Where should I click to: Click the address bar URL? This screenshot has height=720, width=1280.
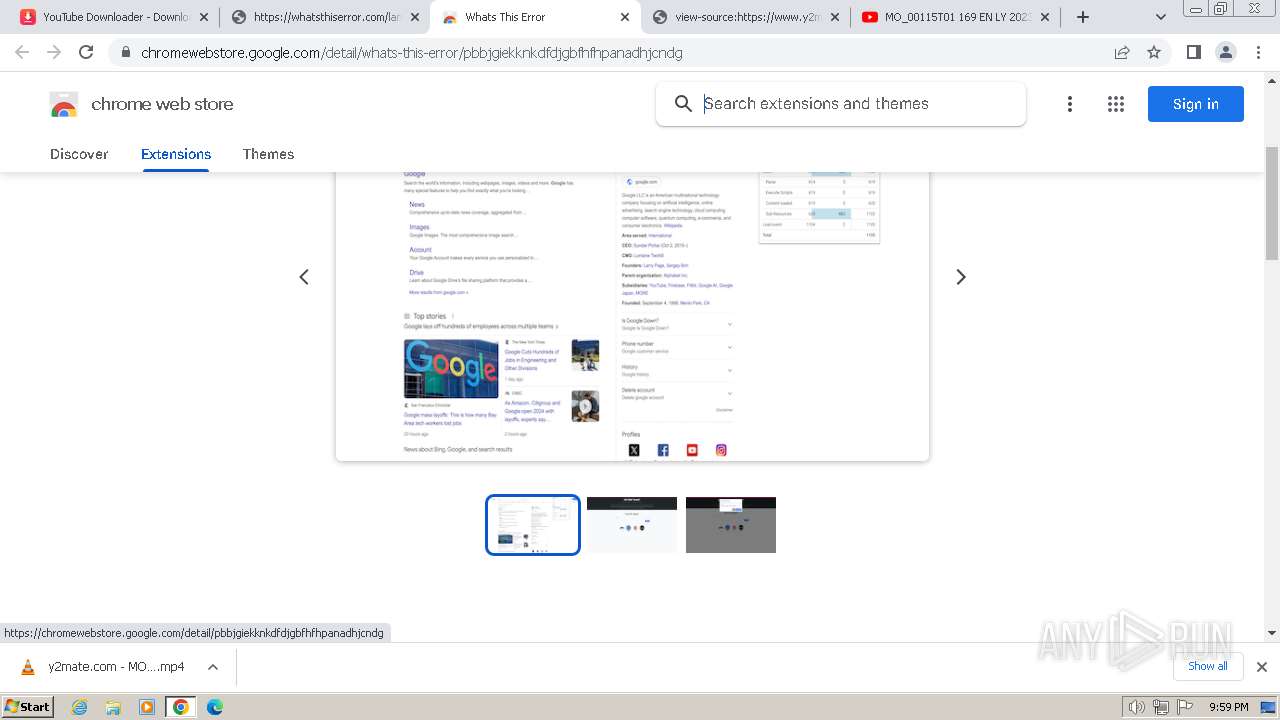pos(412,53)
